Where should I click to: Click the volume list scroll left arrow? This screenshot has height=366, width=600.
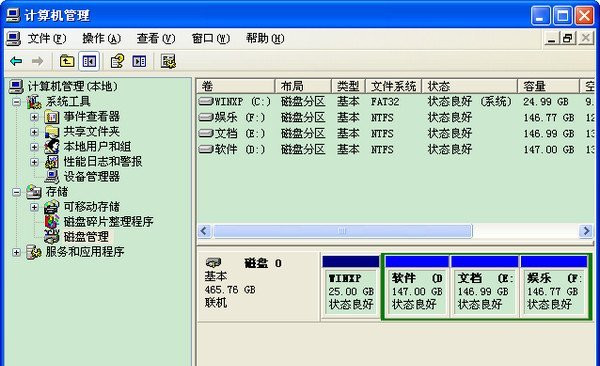204,231
